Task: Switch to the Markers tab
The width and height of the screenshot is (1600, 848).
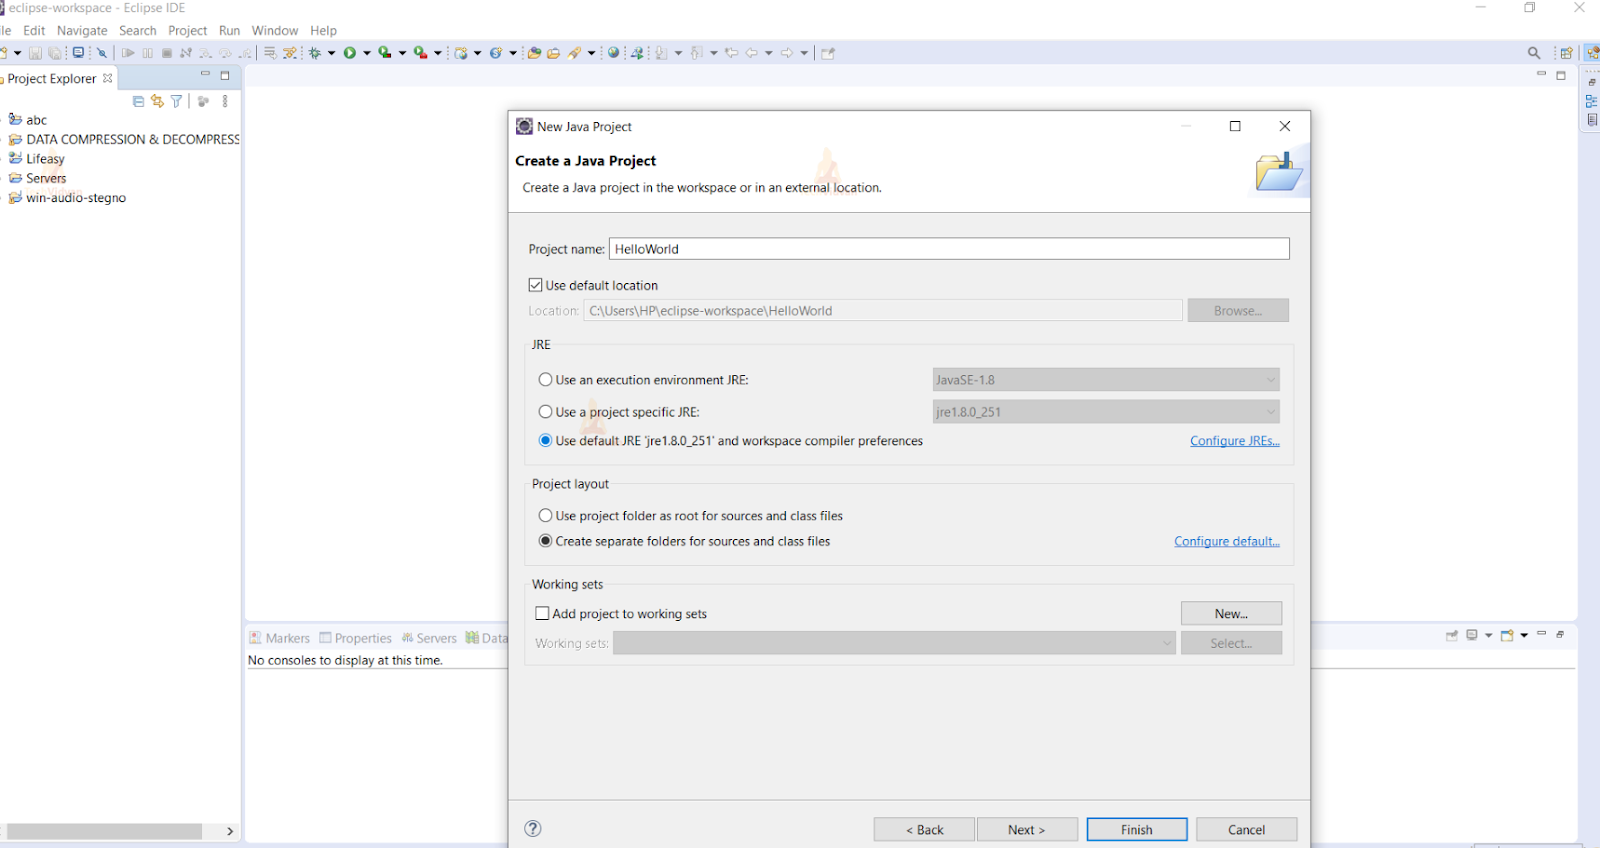Action: 280,638
